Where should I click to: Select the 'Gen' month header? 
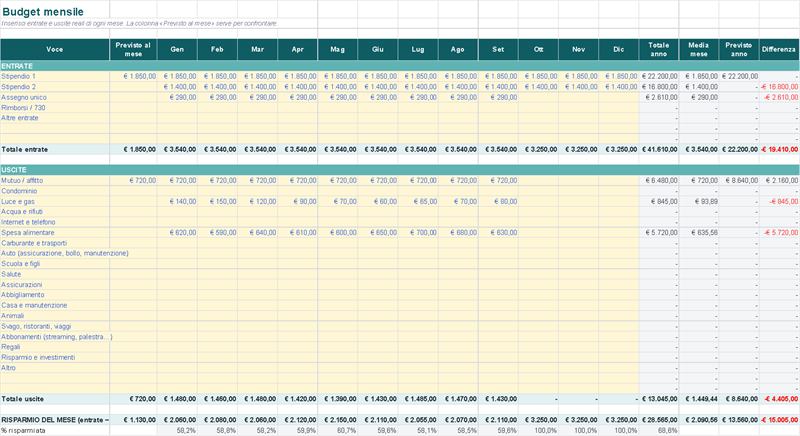point(177,49)
